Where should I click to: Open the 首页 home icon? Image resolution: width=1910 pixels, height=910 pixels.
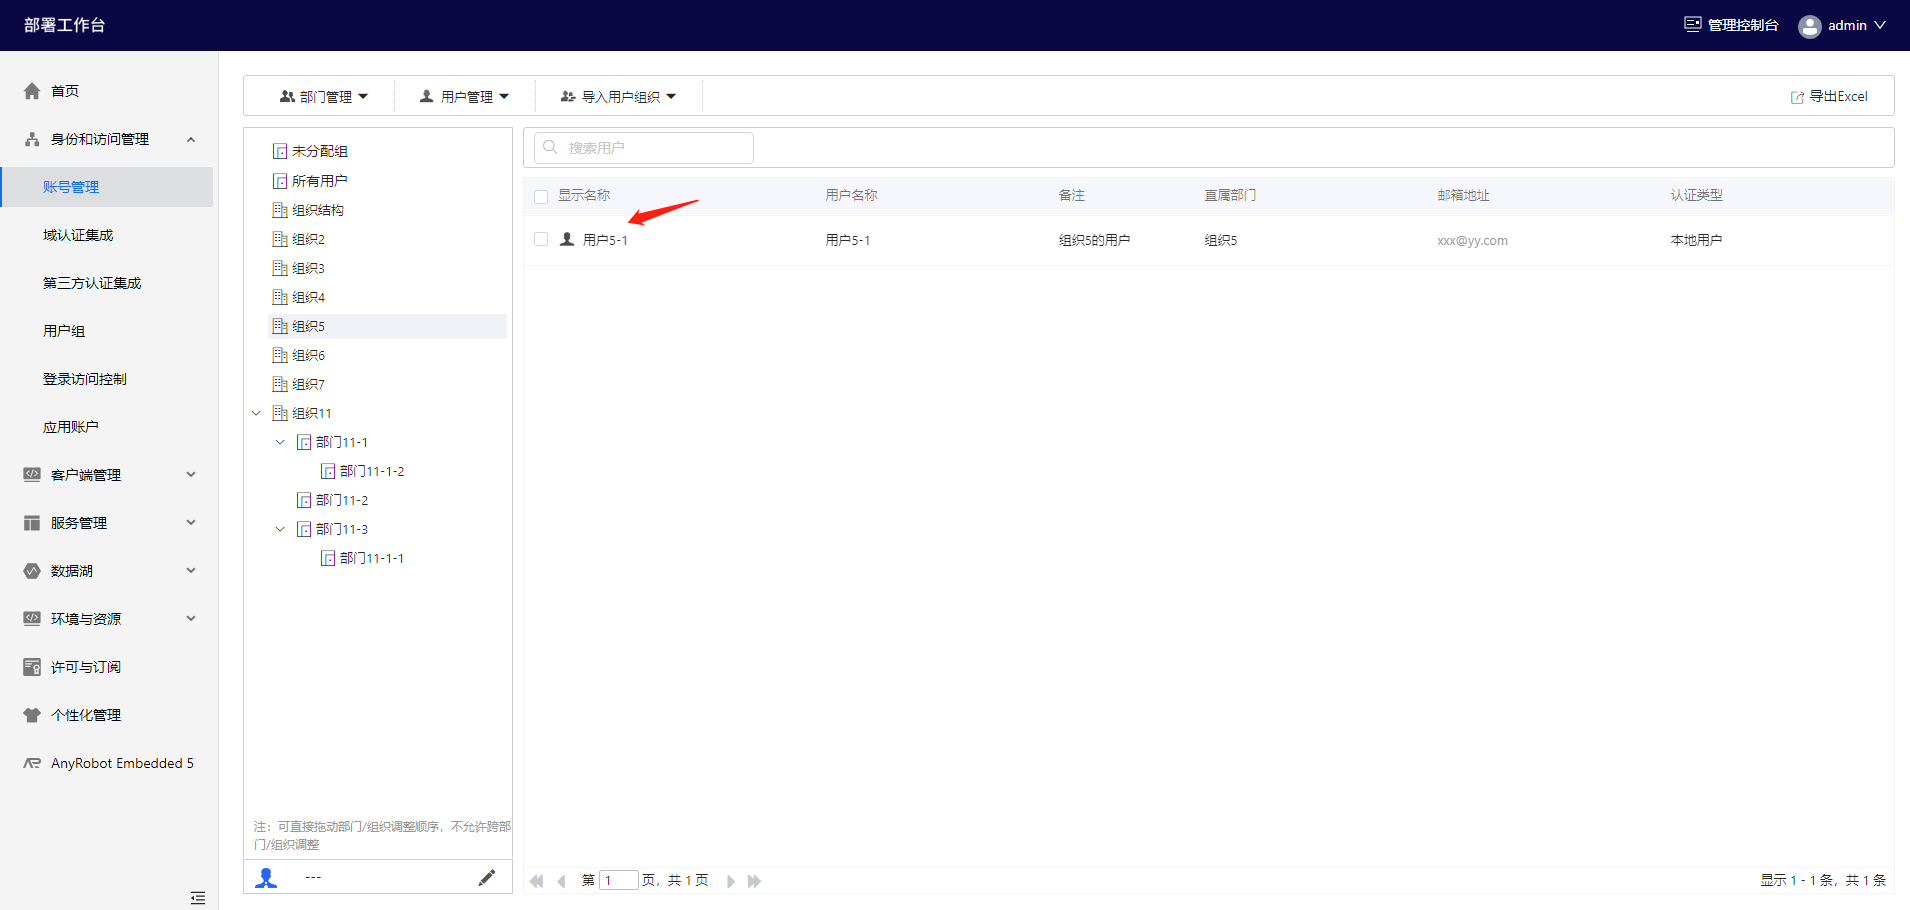(32, 91)
